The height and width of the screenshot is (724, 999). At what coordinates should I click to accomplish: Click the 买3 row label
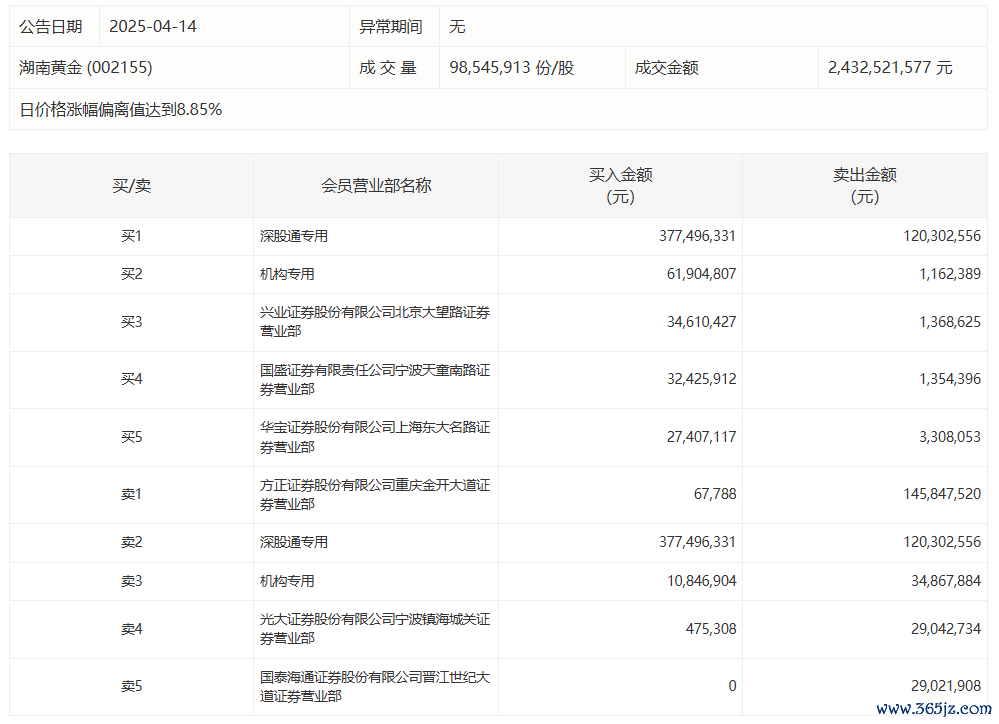pos(131,322)
